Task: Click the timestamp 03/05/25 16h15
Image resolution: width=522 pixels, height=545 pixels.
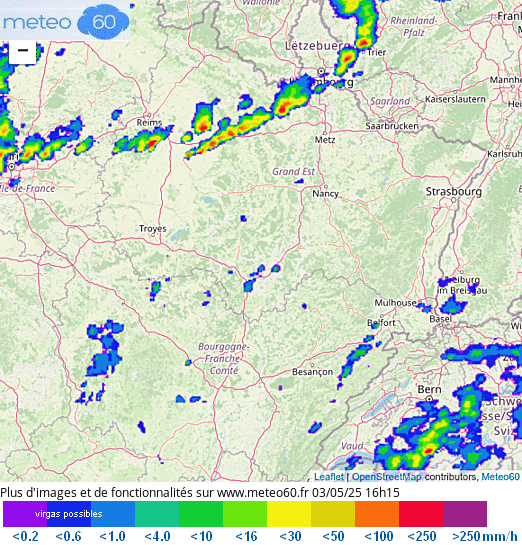Action: (356, 493)
